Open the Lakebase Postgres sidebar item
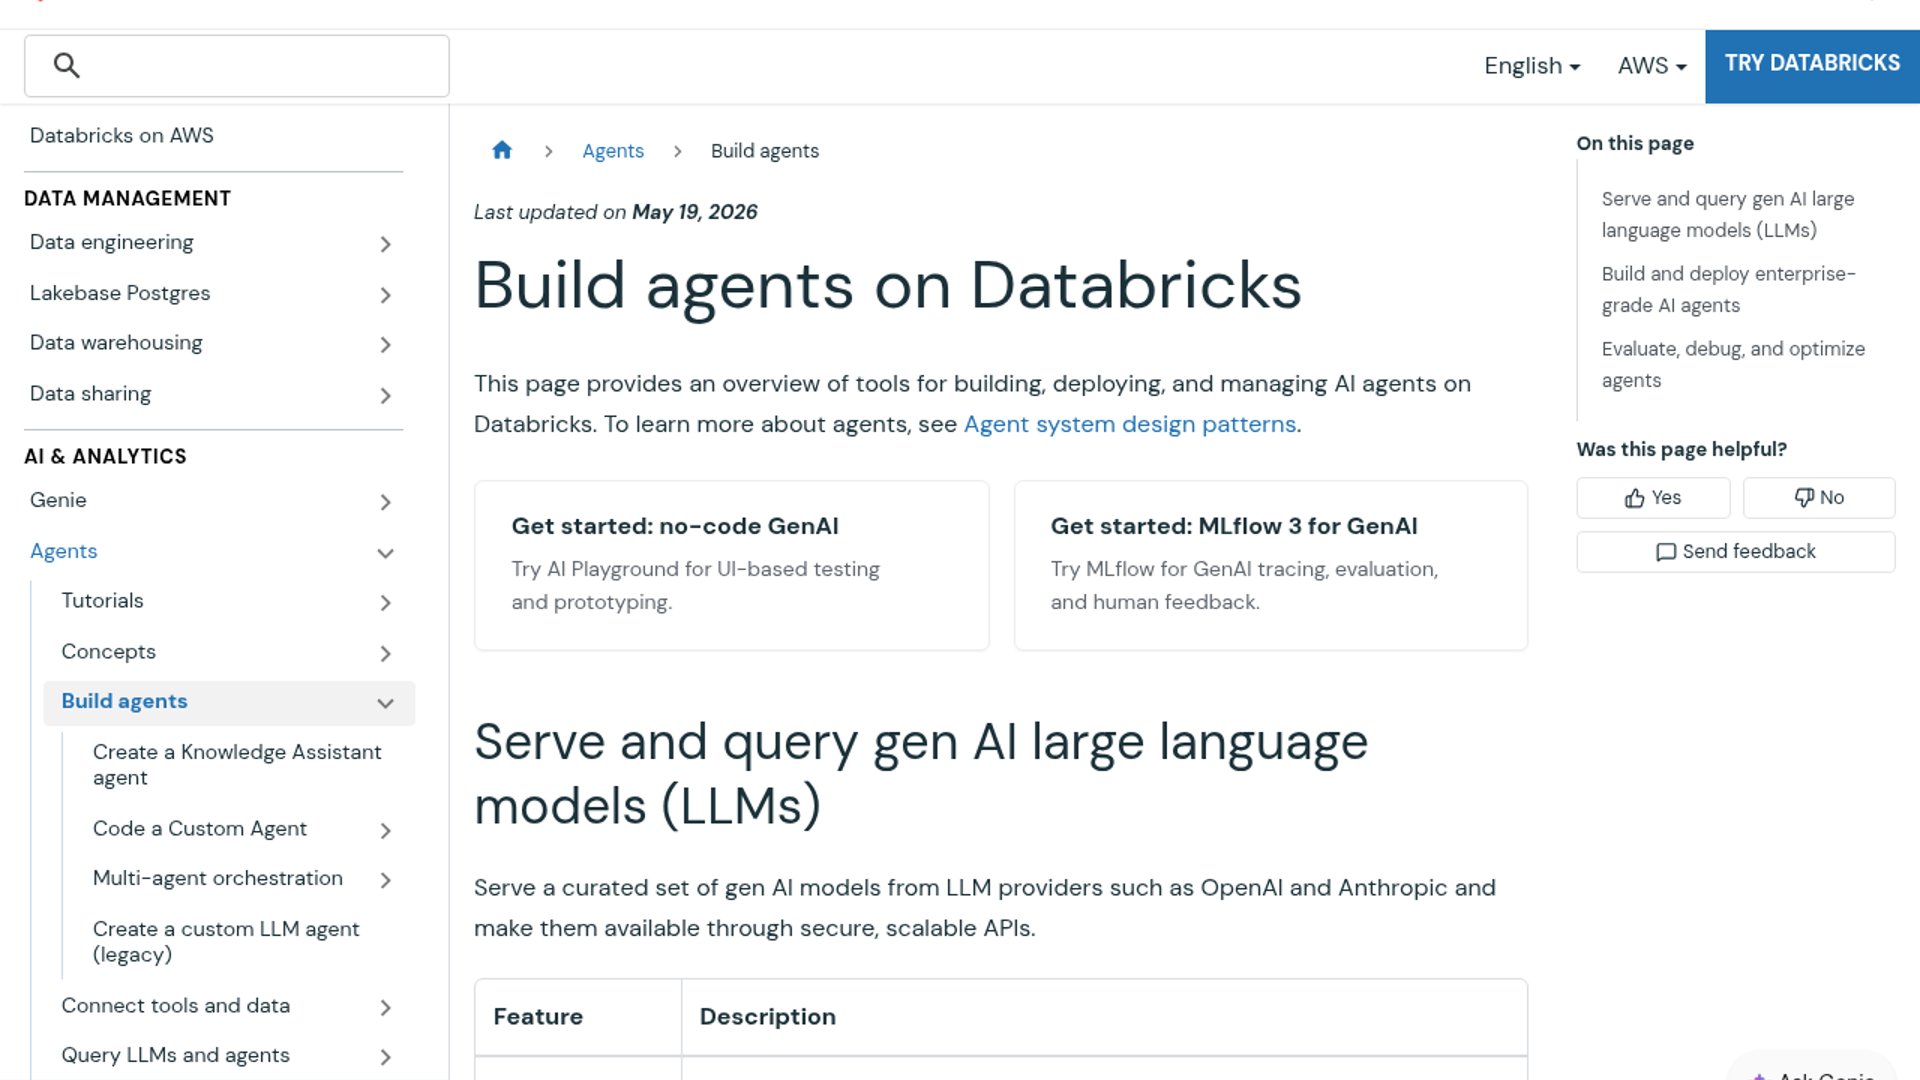 coord(120,293)
